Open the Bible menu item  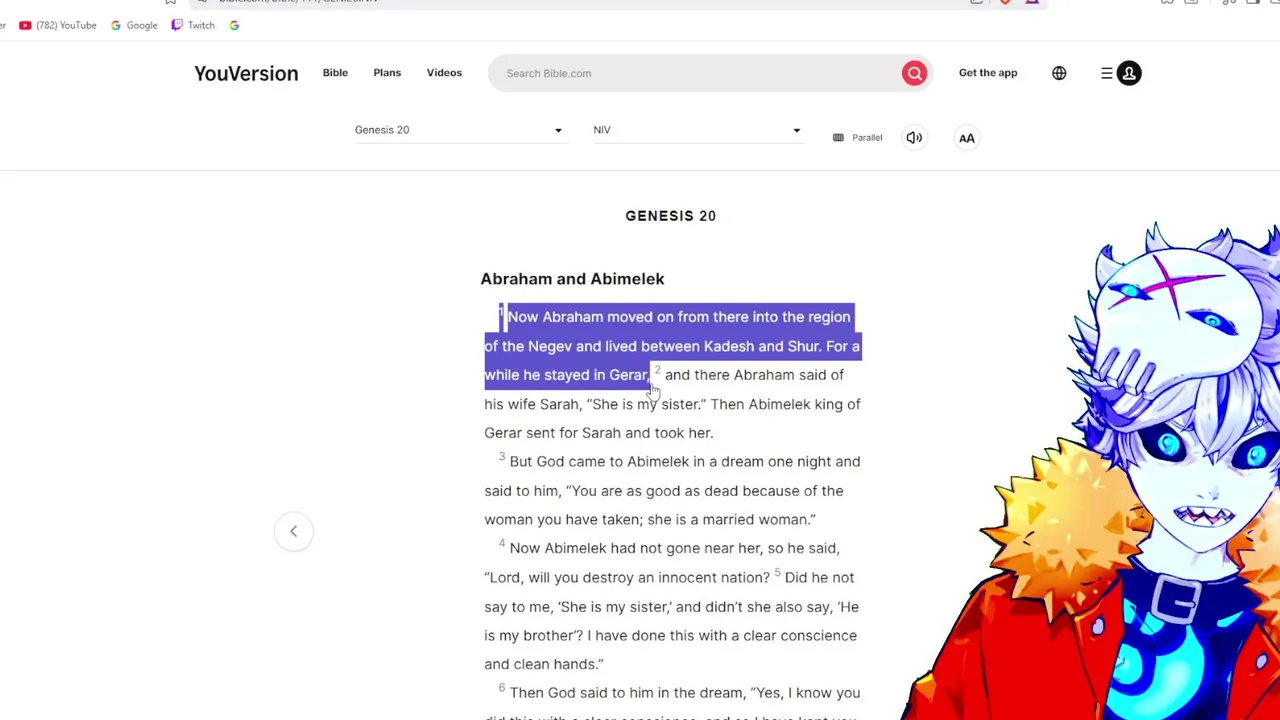(335, 73)
